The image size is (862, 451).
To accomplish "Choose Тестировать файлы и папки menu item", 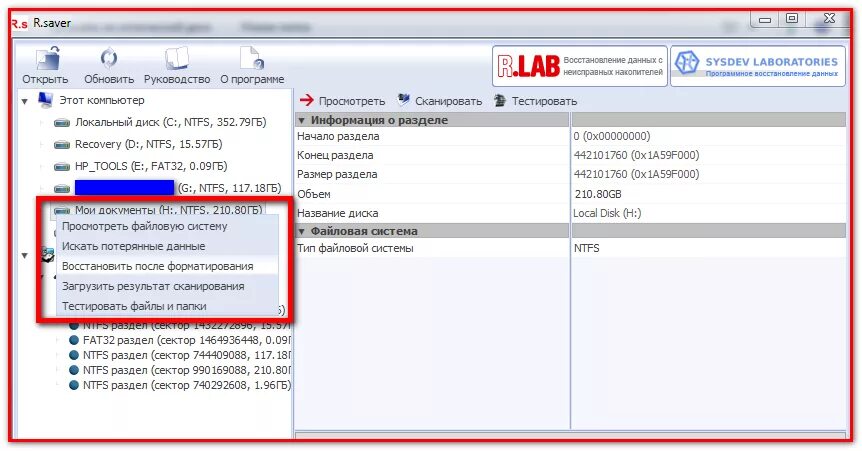I will pos(168,306).
